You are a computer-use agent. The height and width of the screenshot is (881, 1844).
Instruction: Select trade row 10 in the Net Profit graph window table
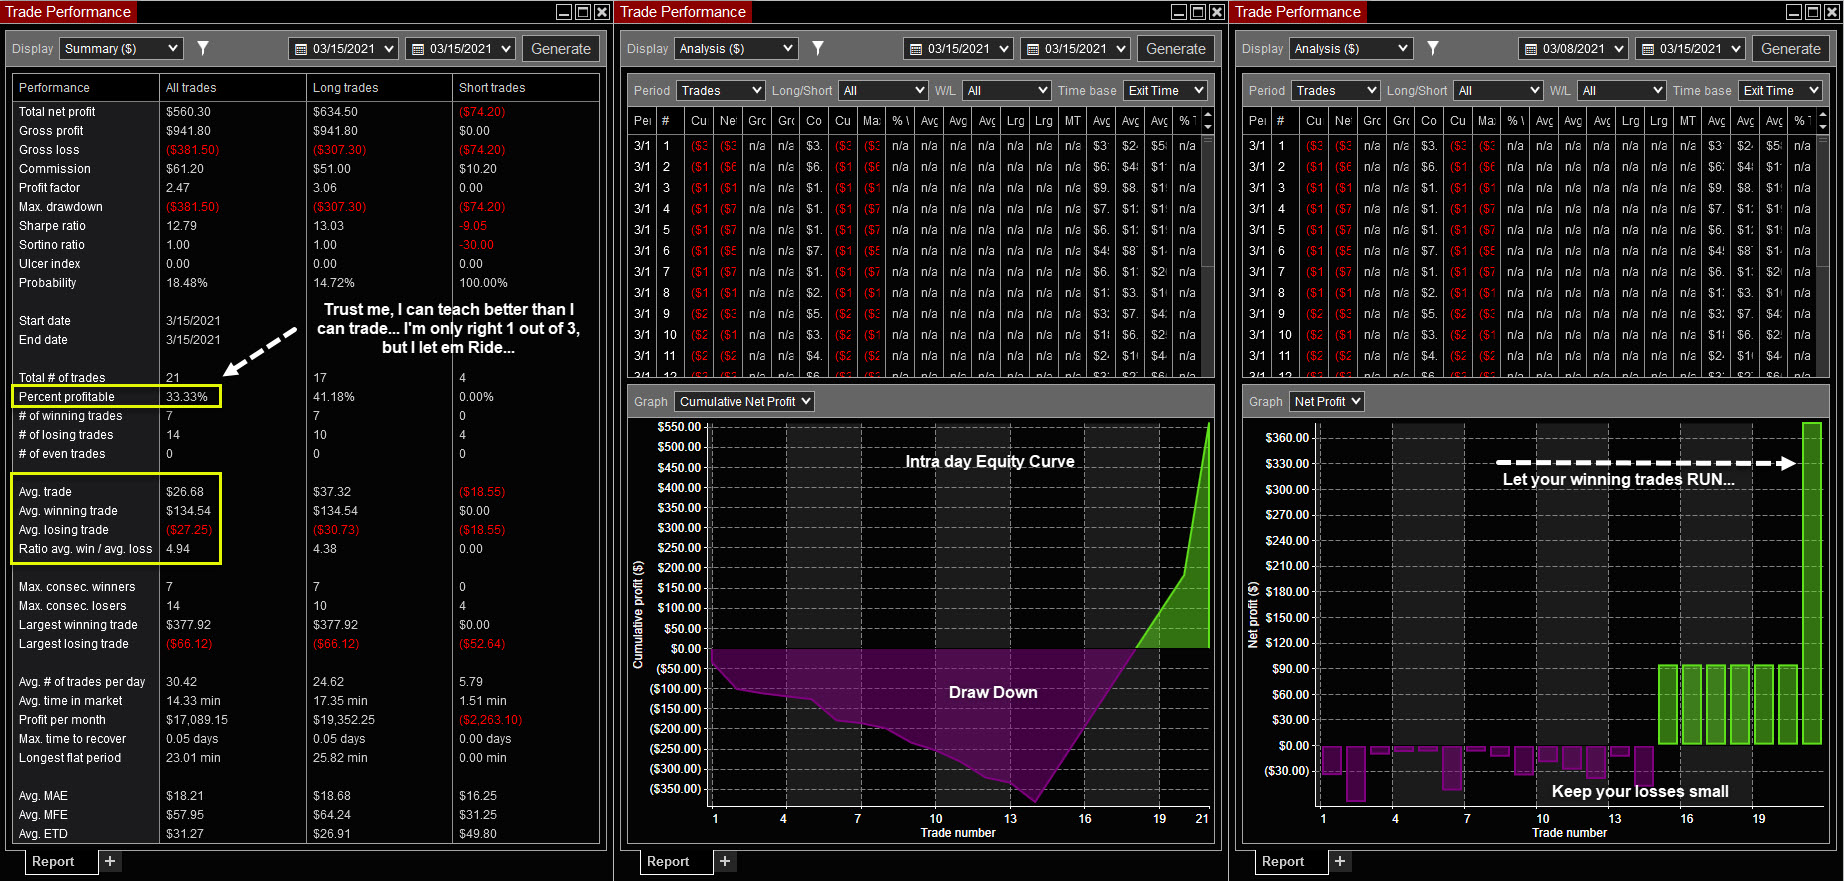(x=1528, y=335)
